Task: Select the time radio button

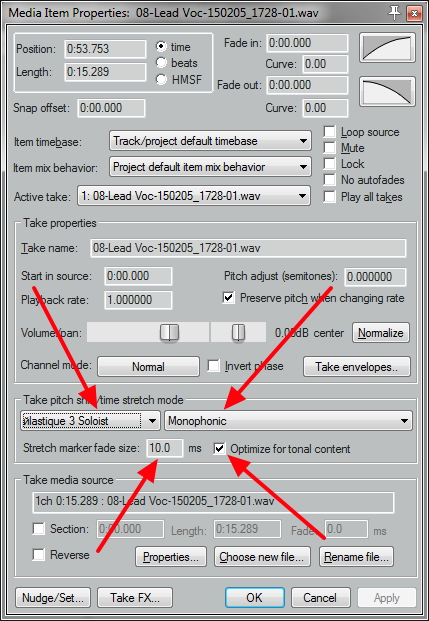Action: point(161,47)
